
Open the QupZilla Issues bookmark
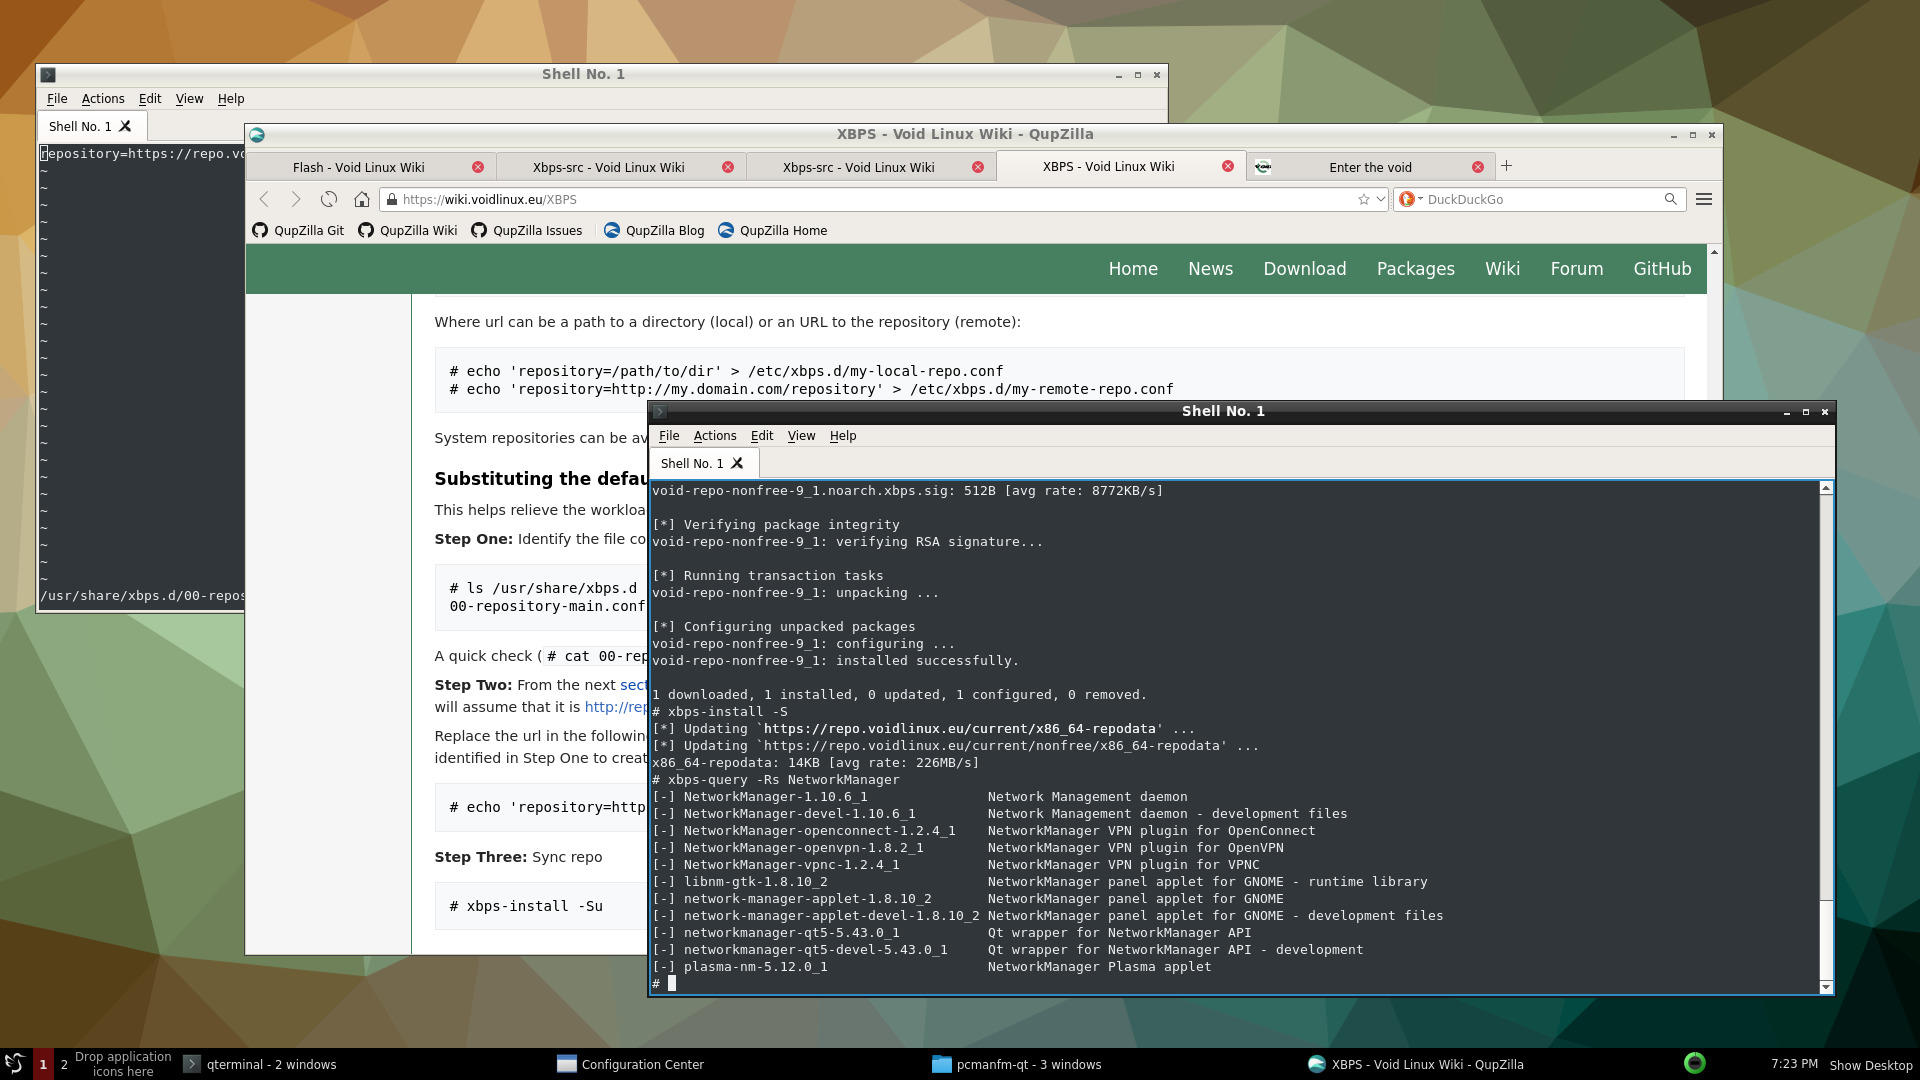coord(527,230)
